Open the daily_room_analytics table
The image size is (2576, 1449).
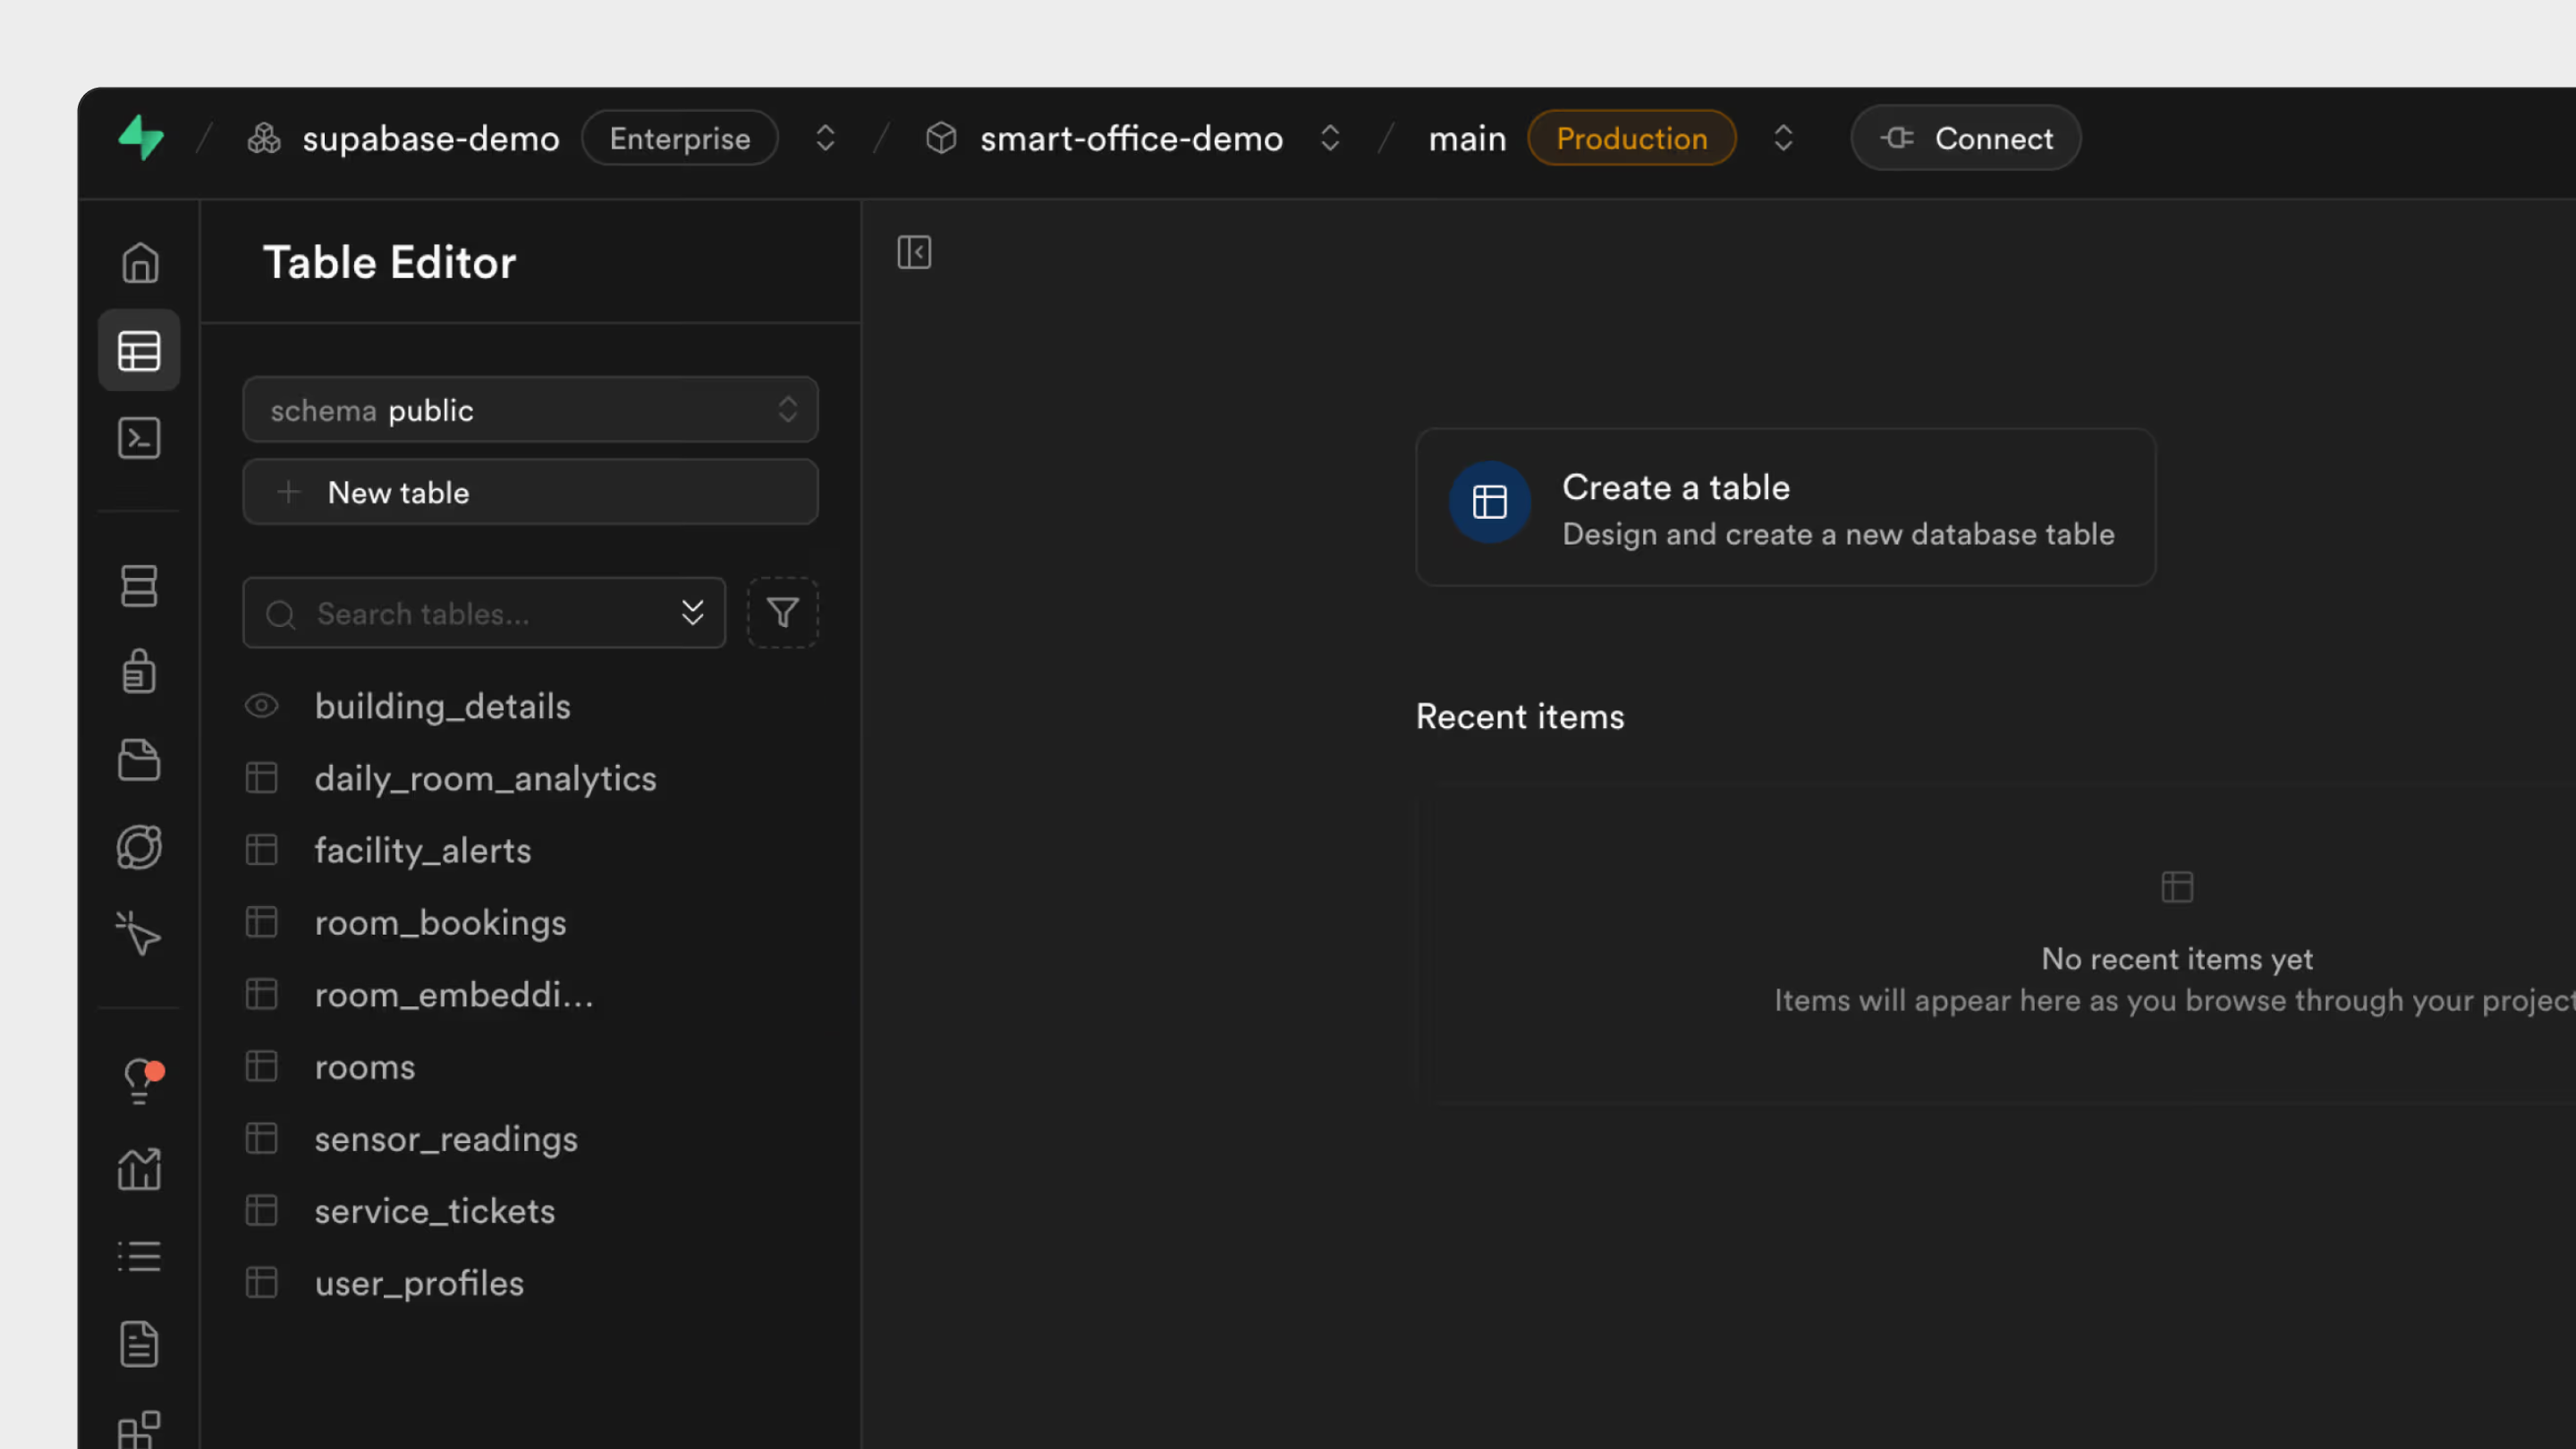[x=485, y=778]
